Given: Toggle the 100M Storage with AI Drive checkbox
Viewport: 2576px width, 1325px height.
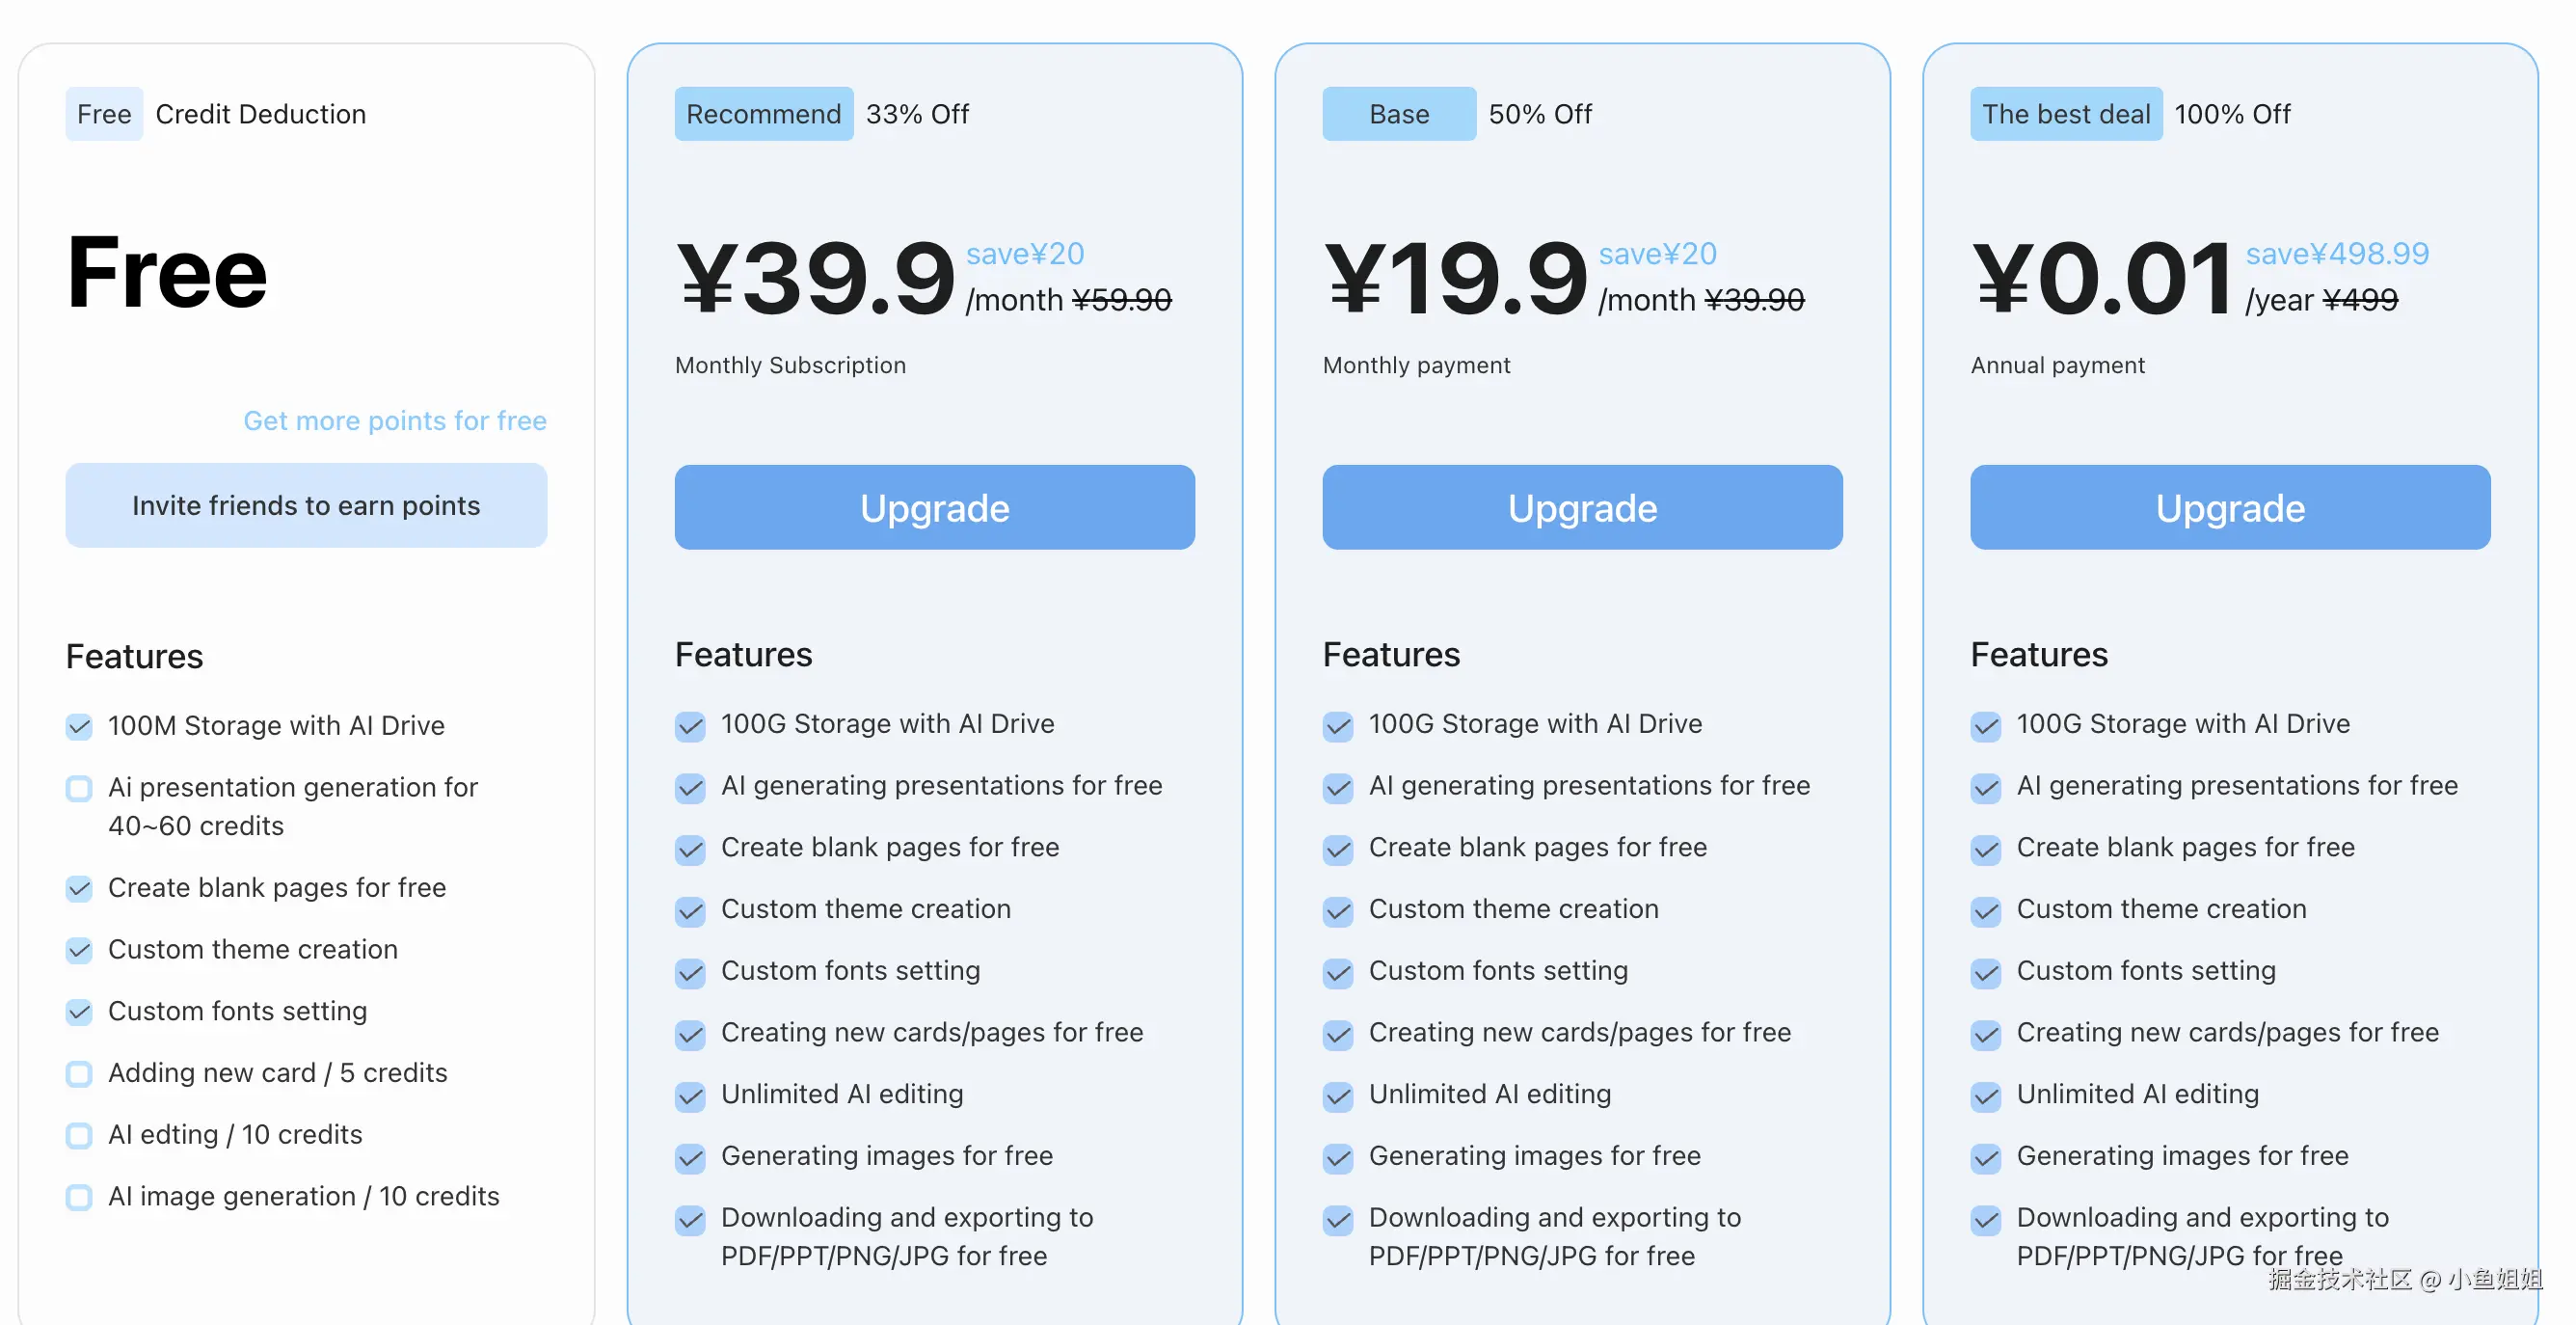Looking at the screenshot, I should click(x=79, y=726).
